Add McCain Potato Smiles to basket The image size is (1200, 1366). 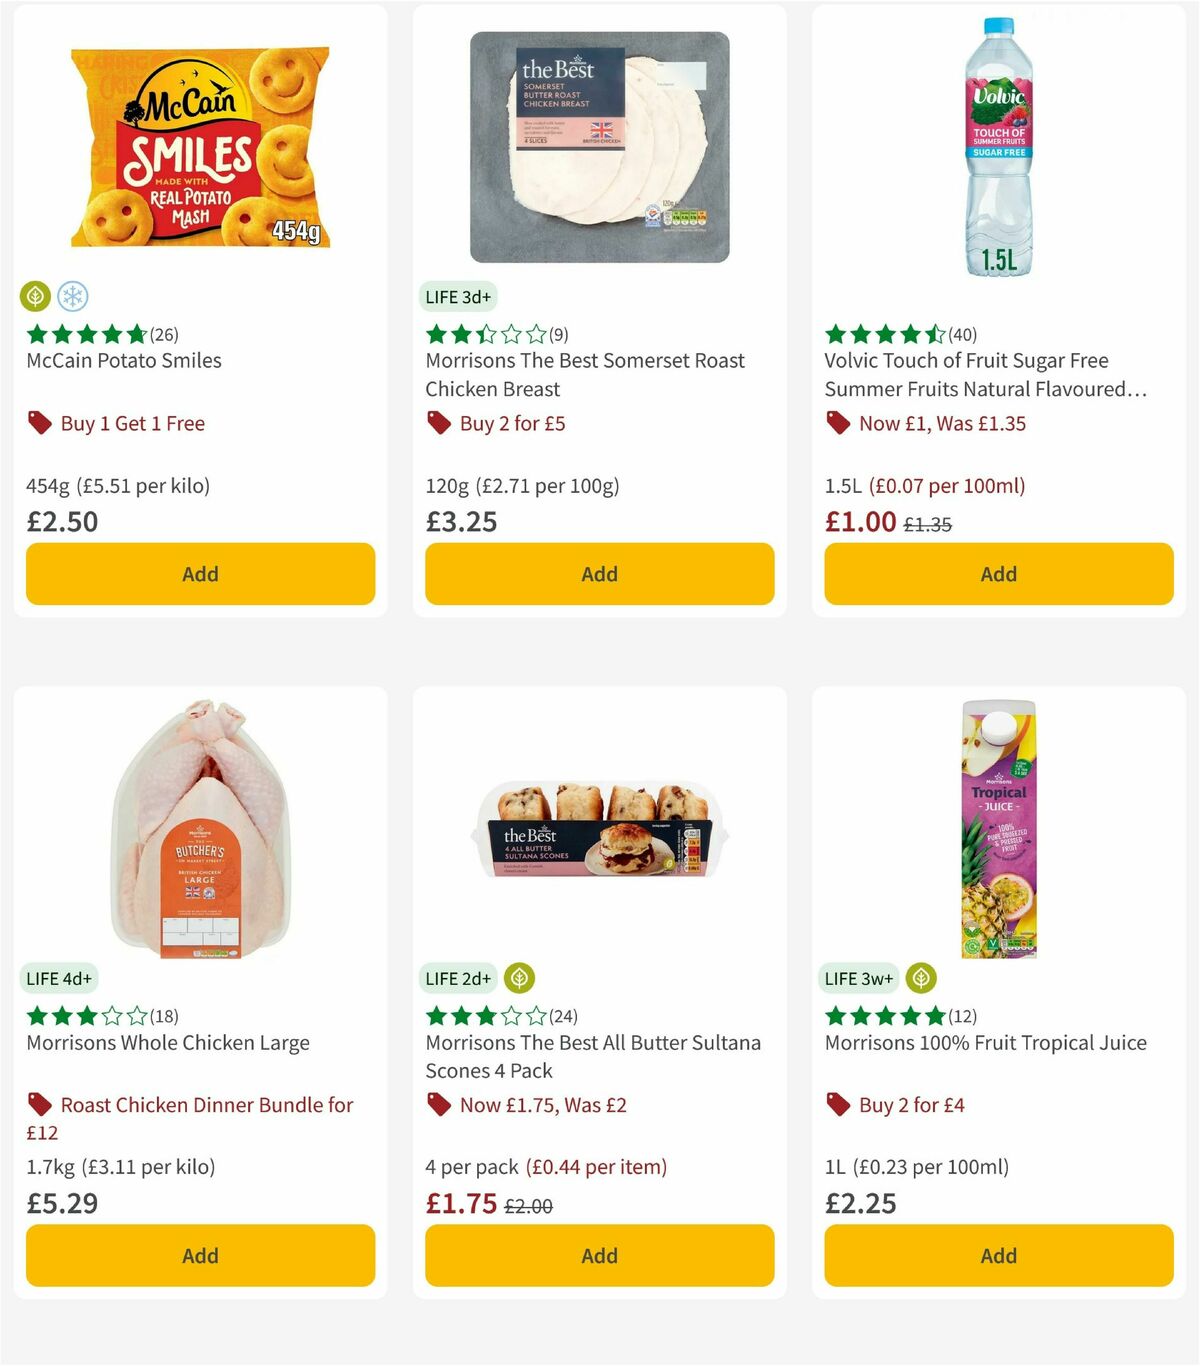tap(200, 573)
